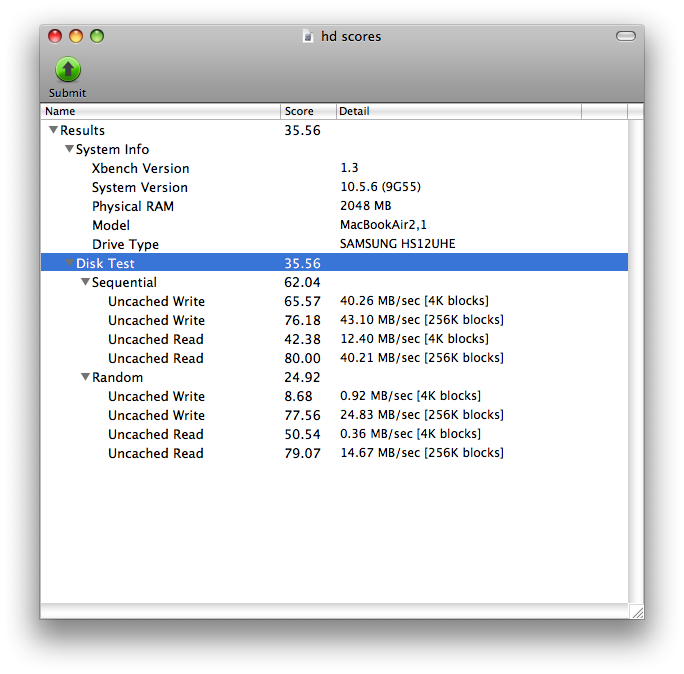
Task: Click the Sequential score 62.04
Action: pos(302,282)
